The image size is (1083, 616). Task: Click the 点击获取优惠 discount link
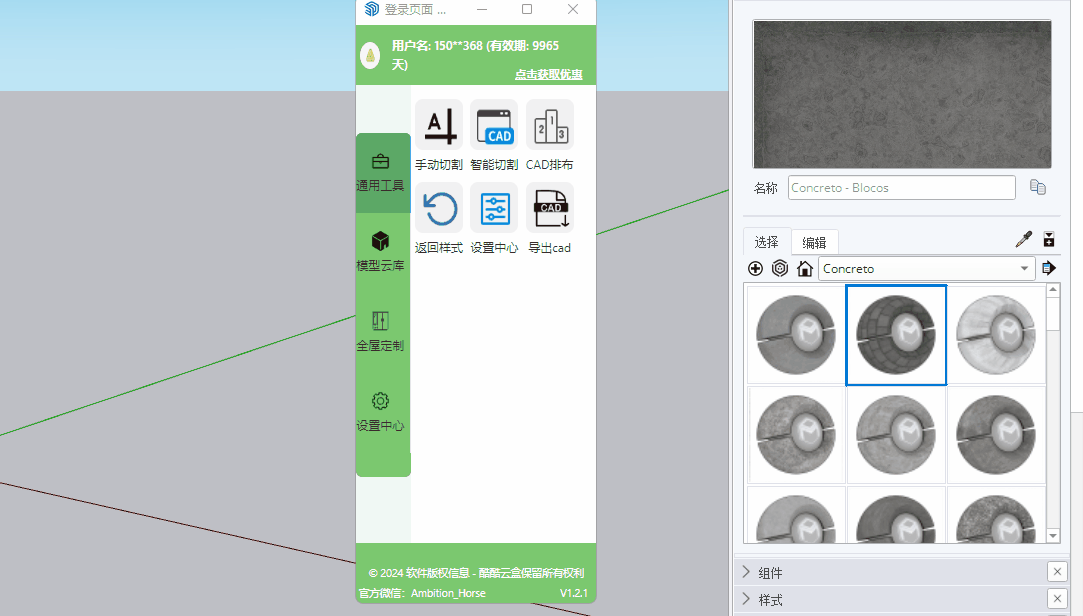coord(548,75)
